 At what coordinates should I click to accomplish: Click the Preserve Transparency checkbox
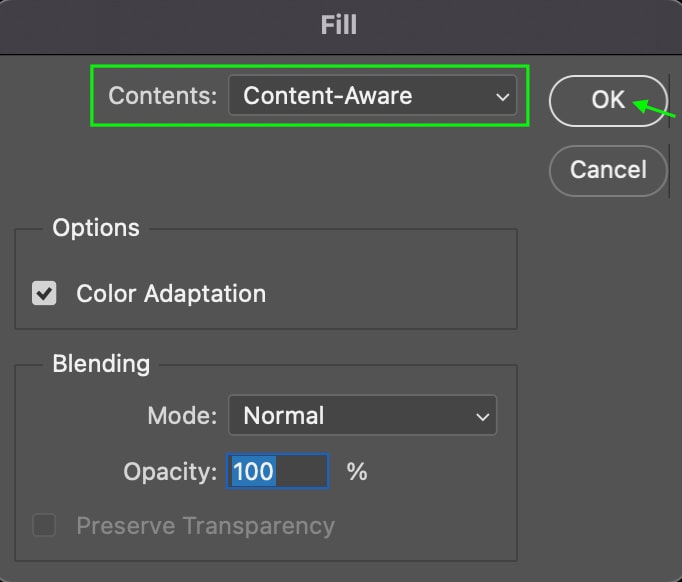(44, 525)
